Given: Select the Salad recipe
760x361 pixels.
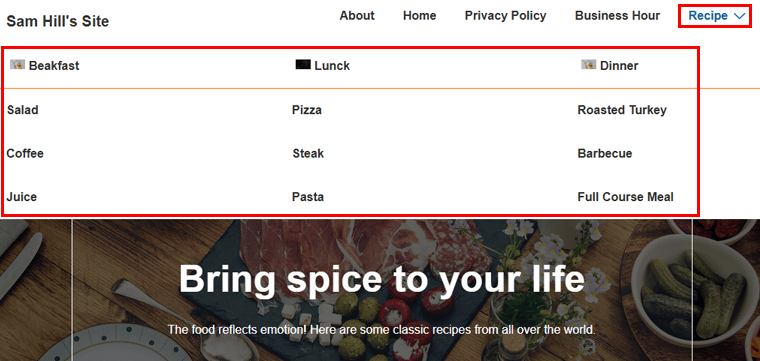Looking at the screenshot, I should [23, 110].
